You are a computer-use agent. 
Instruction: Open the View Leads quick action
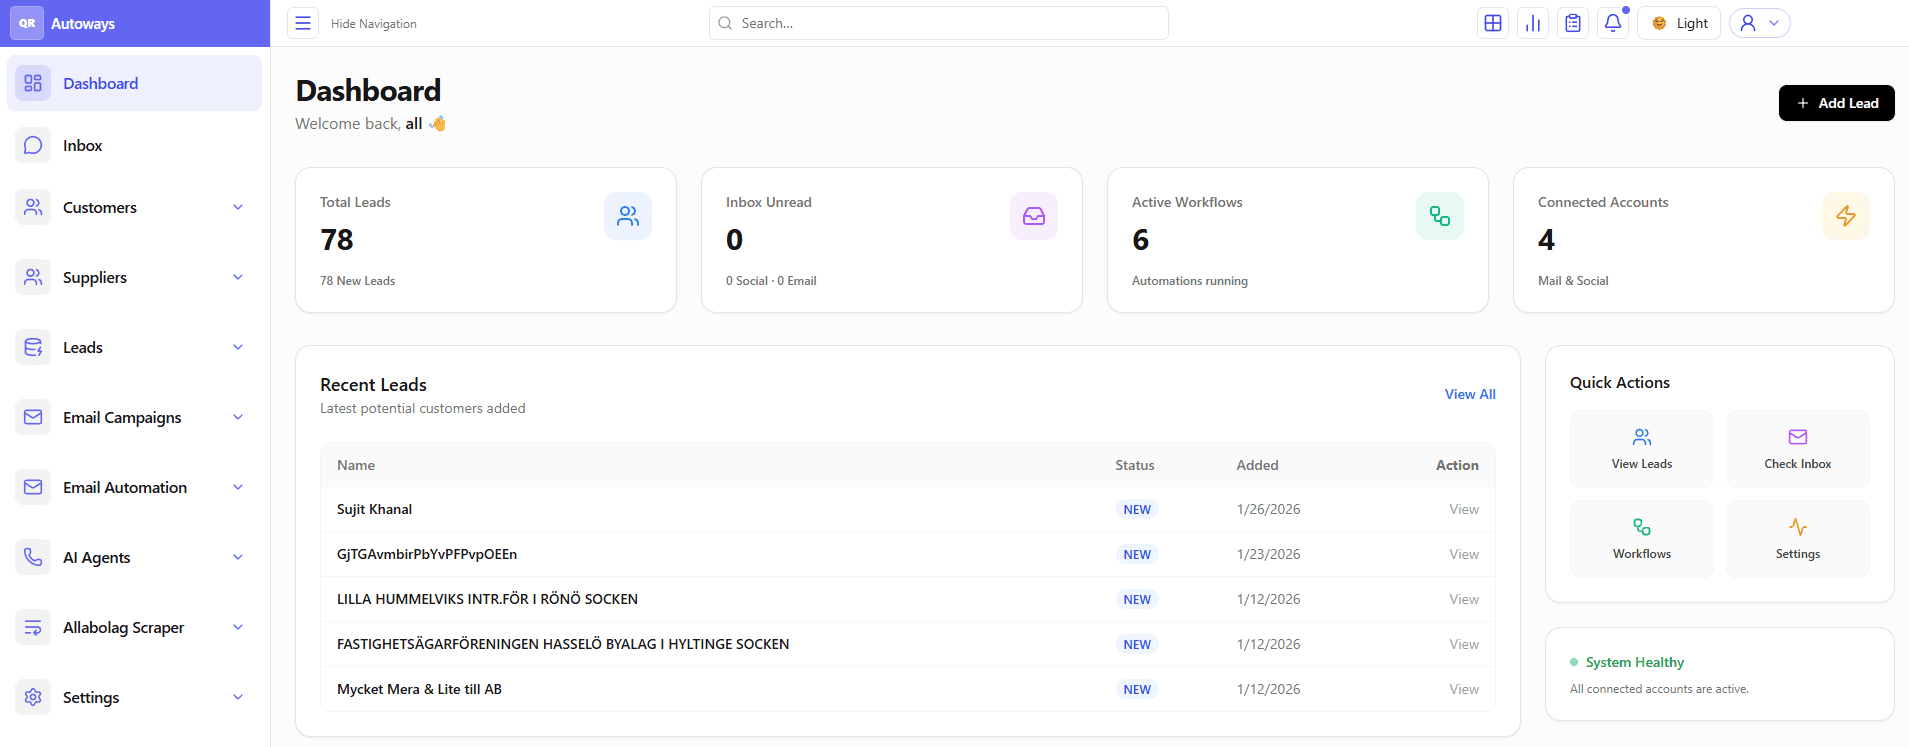tap(1641, 449)
